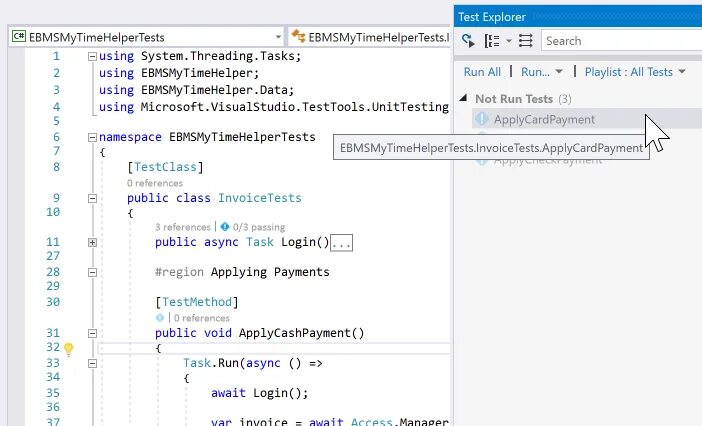Viewport: 702px width, 426px height.
Task: Click the Run... link
Action: pos(535,72)
